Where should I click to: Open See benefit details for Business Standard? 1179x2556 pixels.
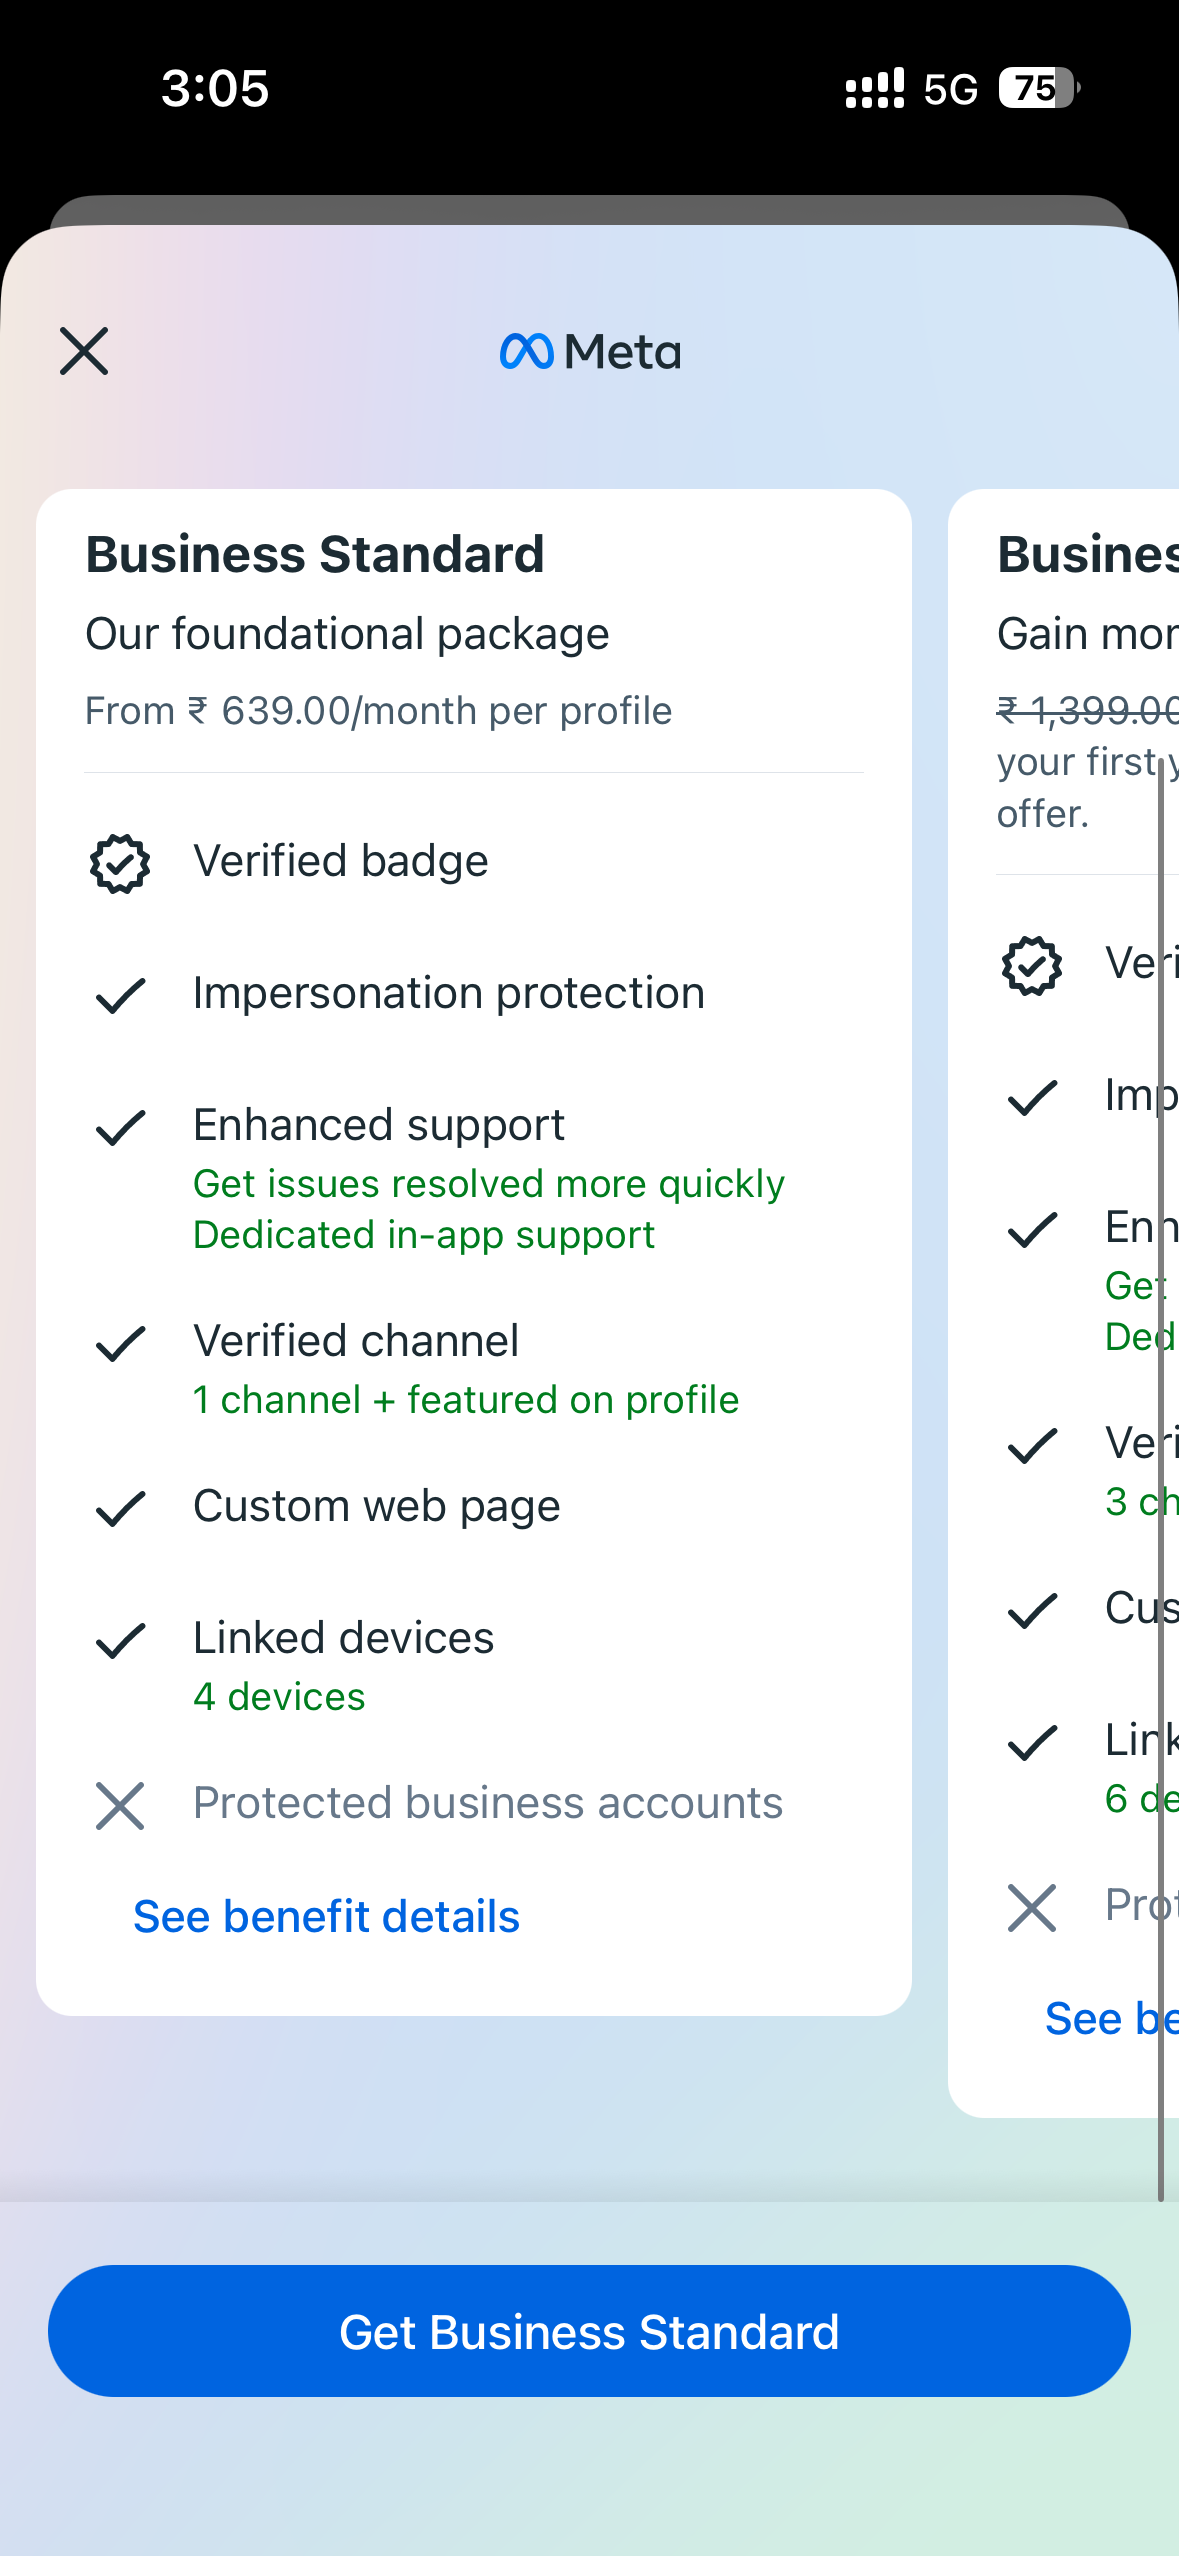[326, 1917]
